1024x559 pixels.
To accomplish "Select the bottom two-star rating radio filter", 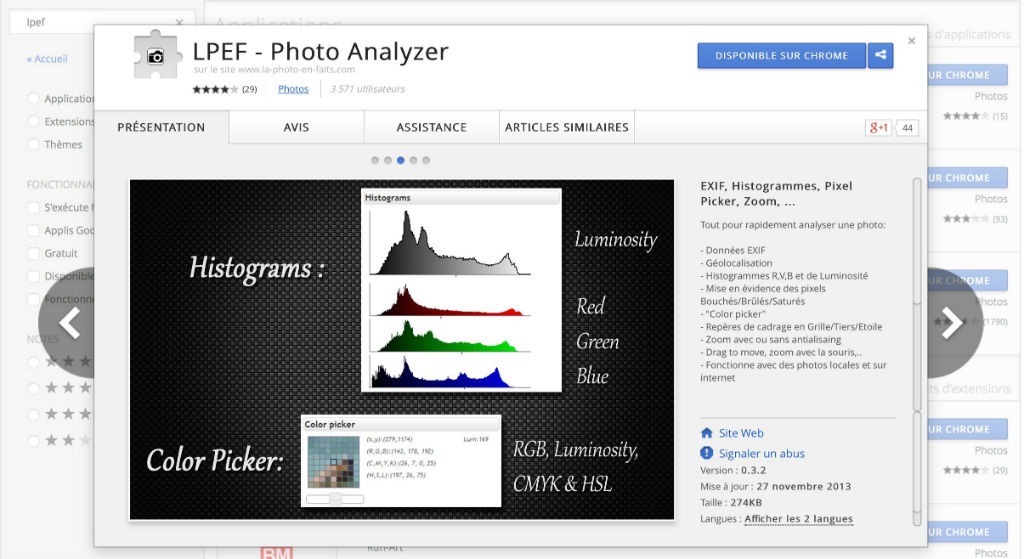I will pyautogui.click(x=33, y=441).
